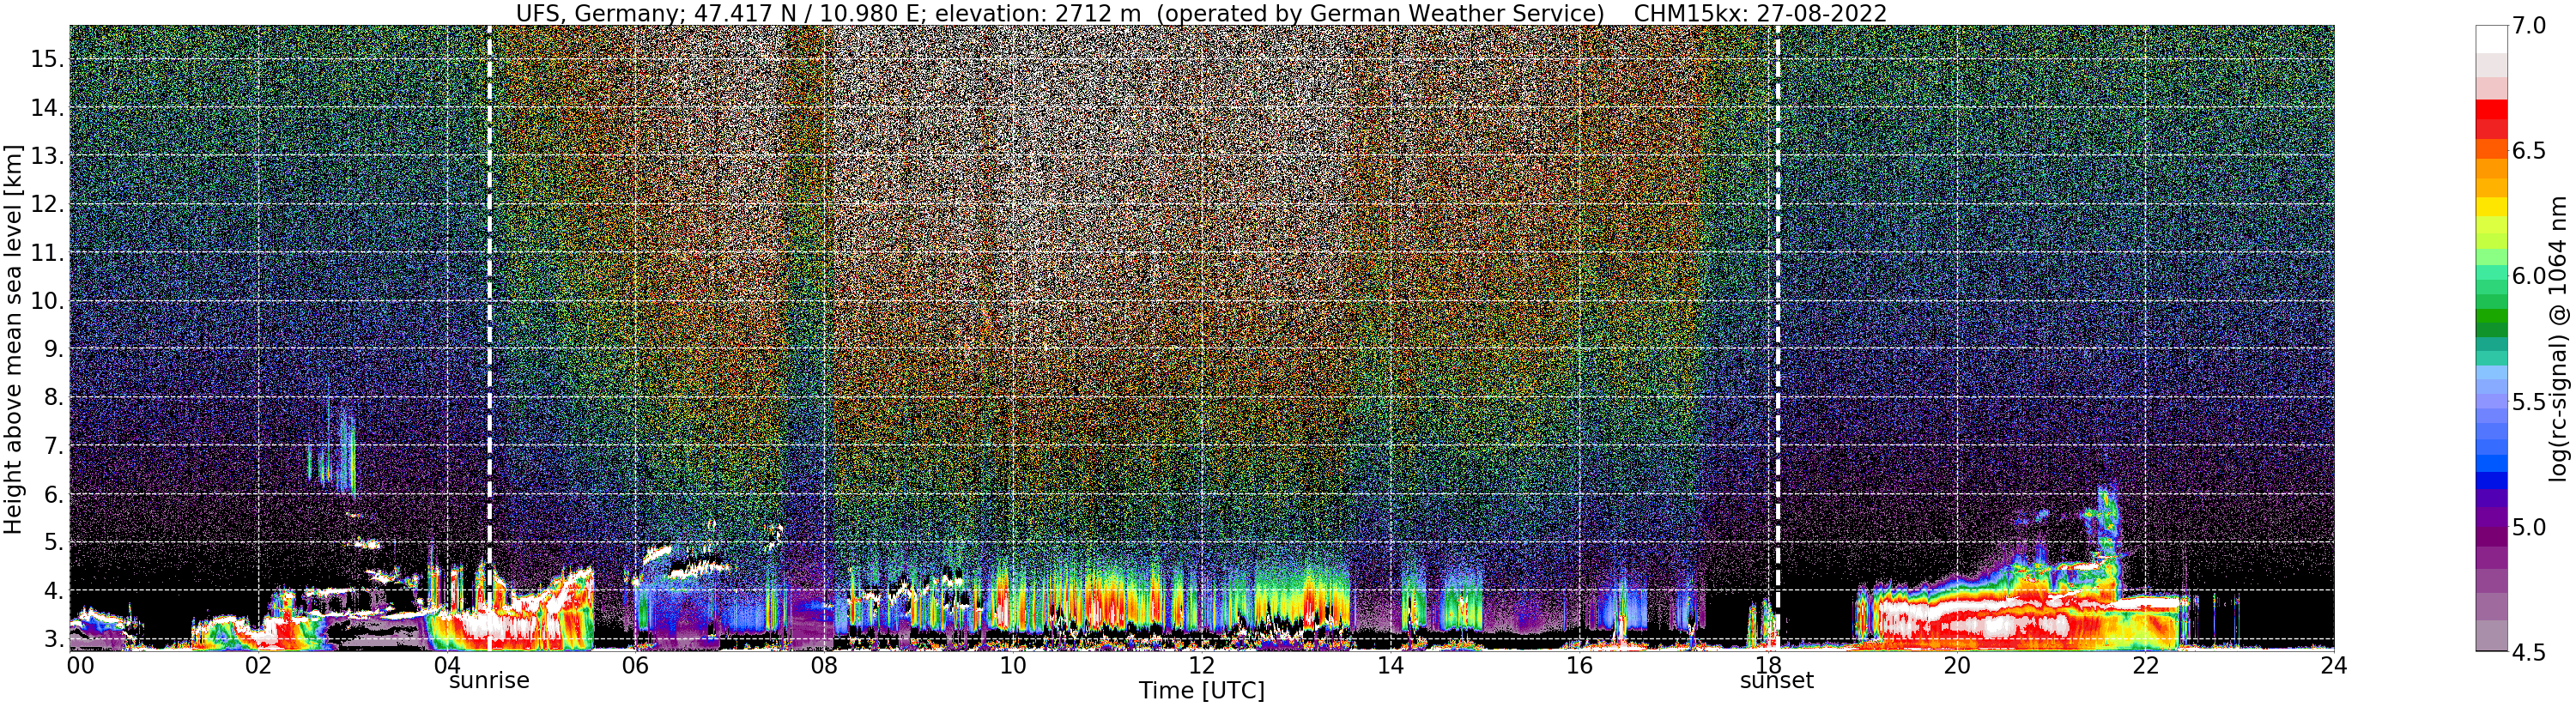Click the '14.' tick on the height axis

click(47, 107)
